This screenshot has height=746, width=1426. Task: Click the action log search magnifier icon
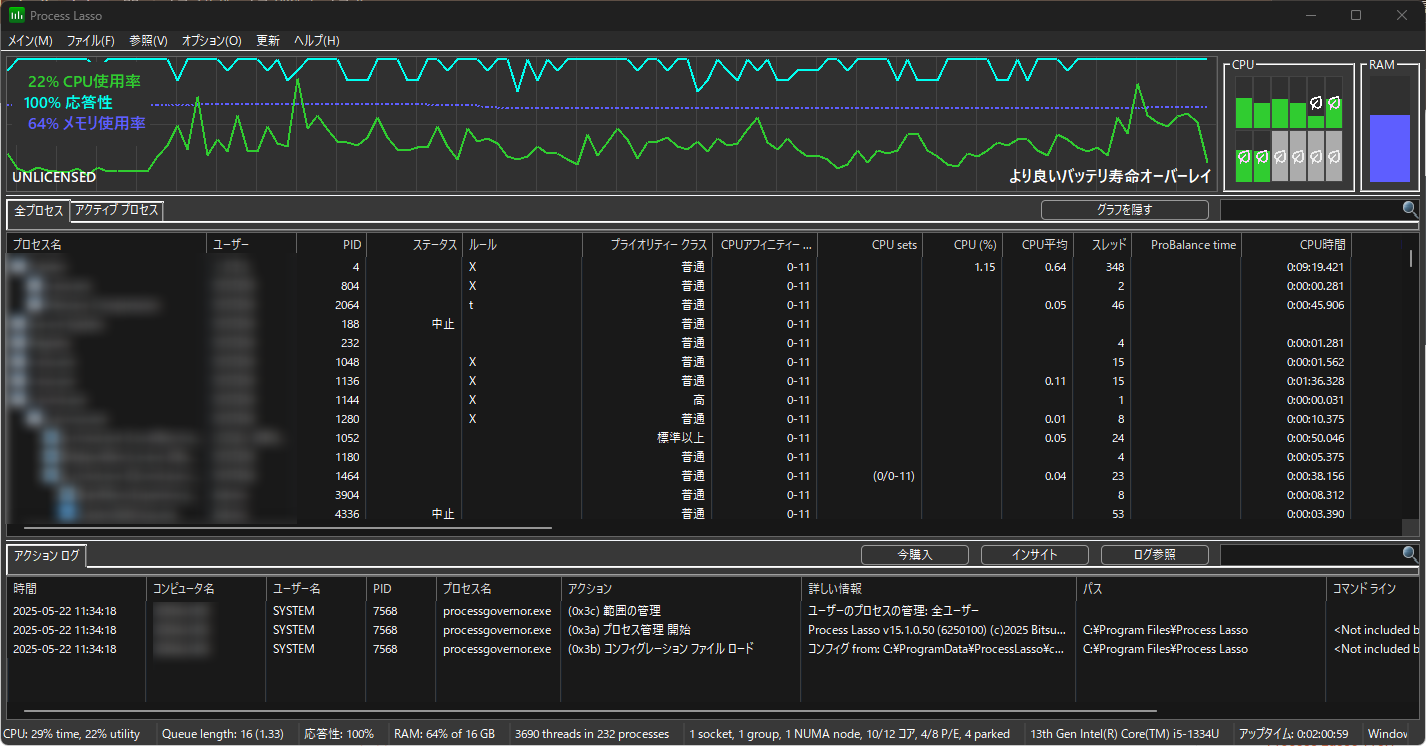(x=1410, y=554)
